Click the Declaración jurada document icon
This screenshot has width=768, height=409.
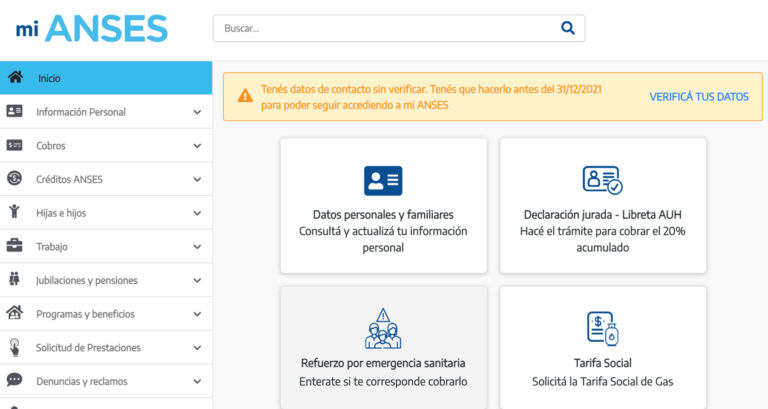click(602, 180)
